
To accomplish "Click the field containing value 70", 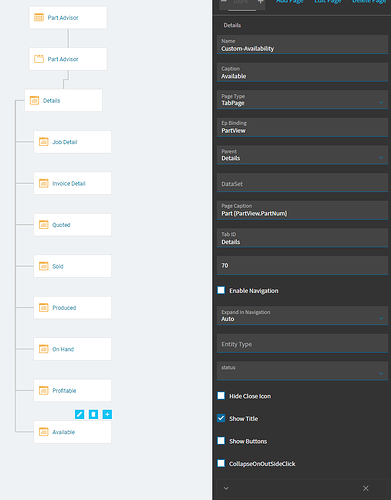I will point(302,265).
